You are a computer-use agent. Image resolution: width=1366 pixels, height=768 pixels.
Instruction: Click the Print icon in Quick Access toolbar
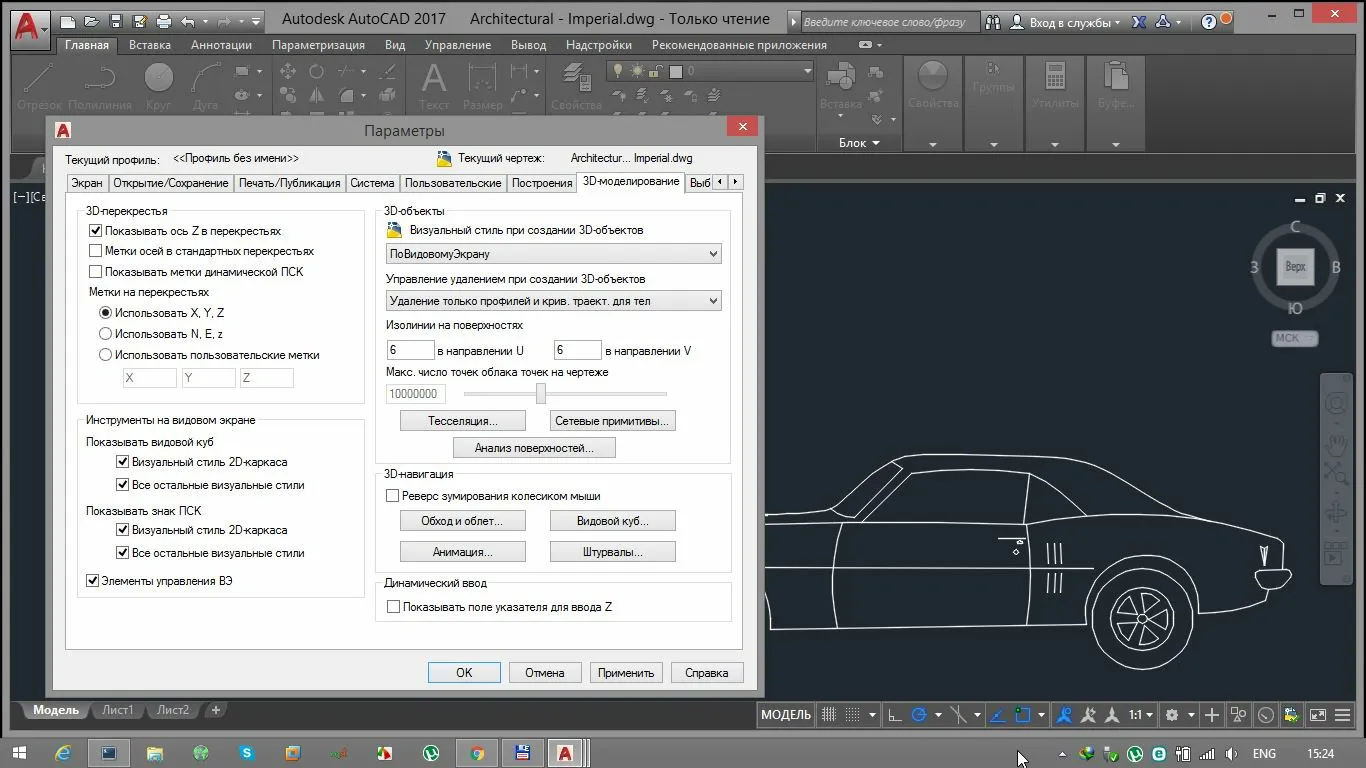point(164,21)
